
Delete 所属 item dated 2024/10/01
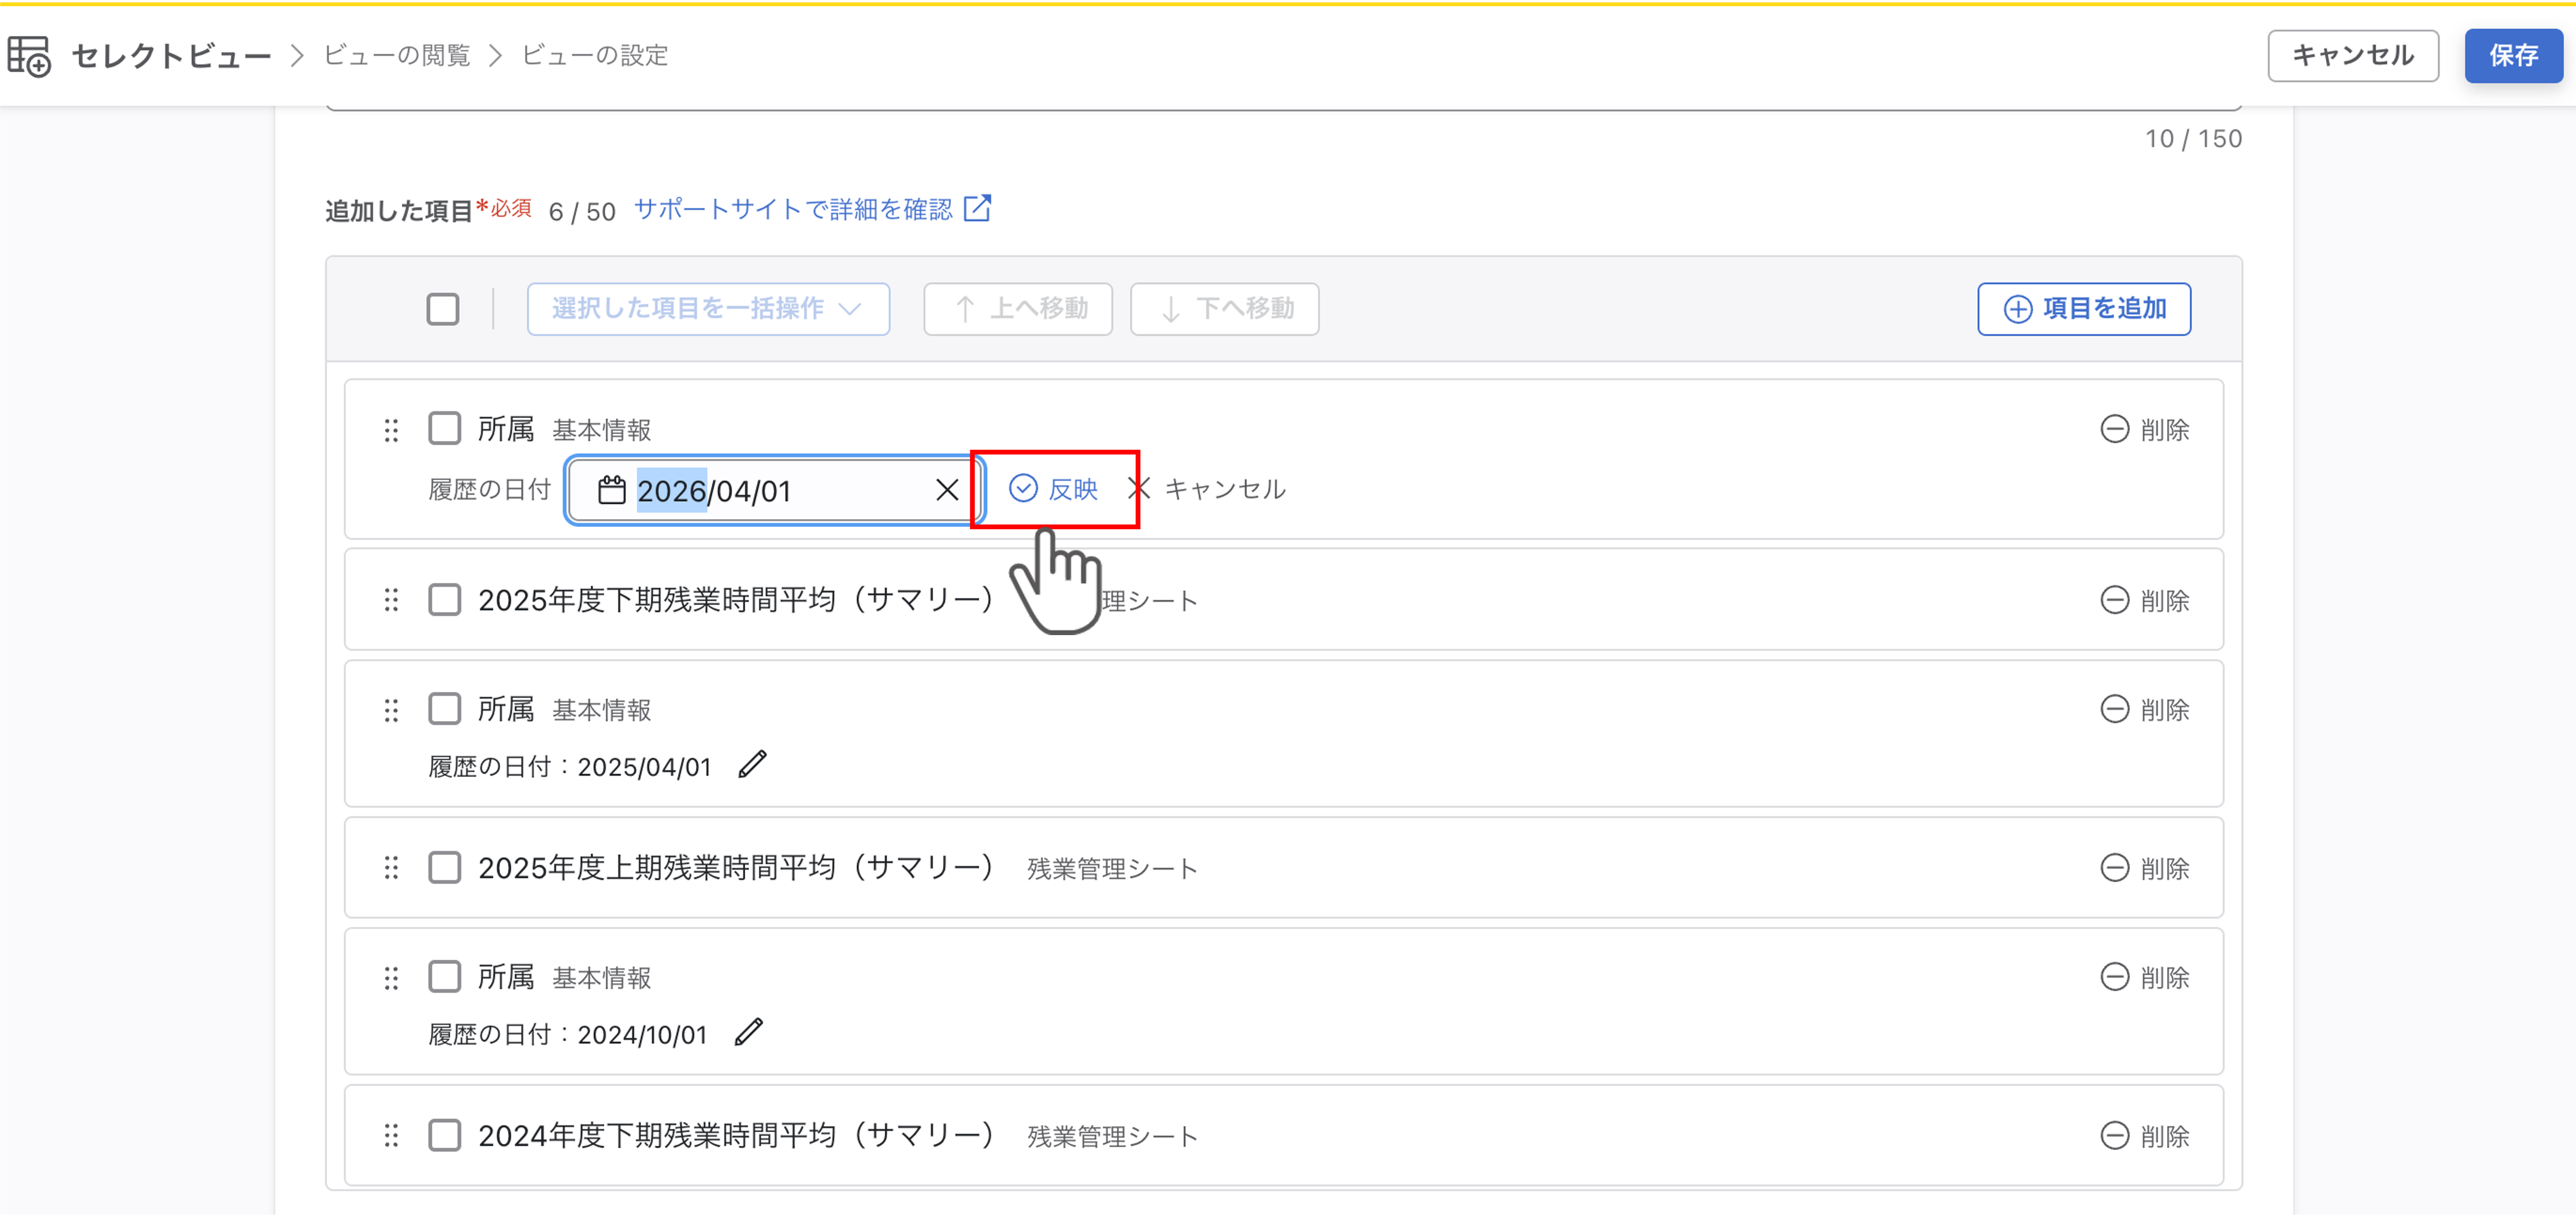[x=2144, y=978]
